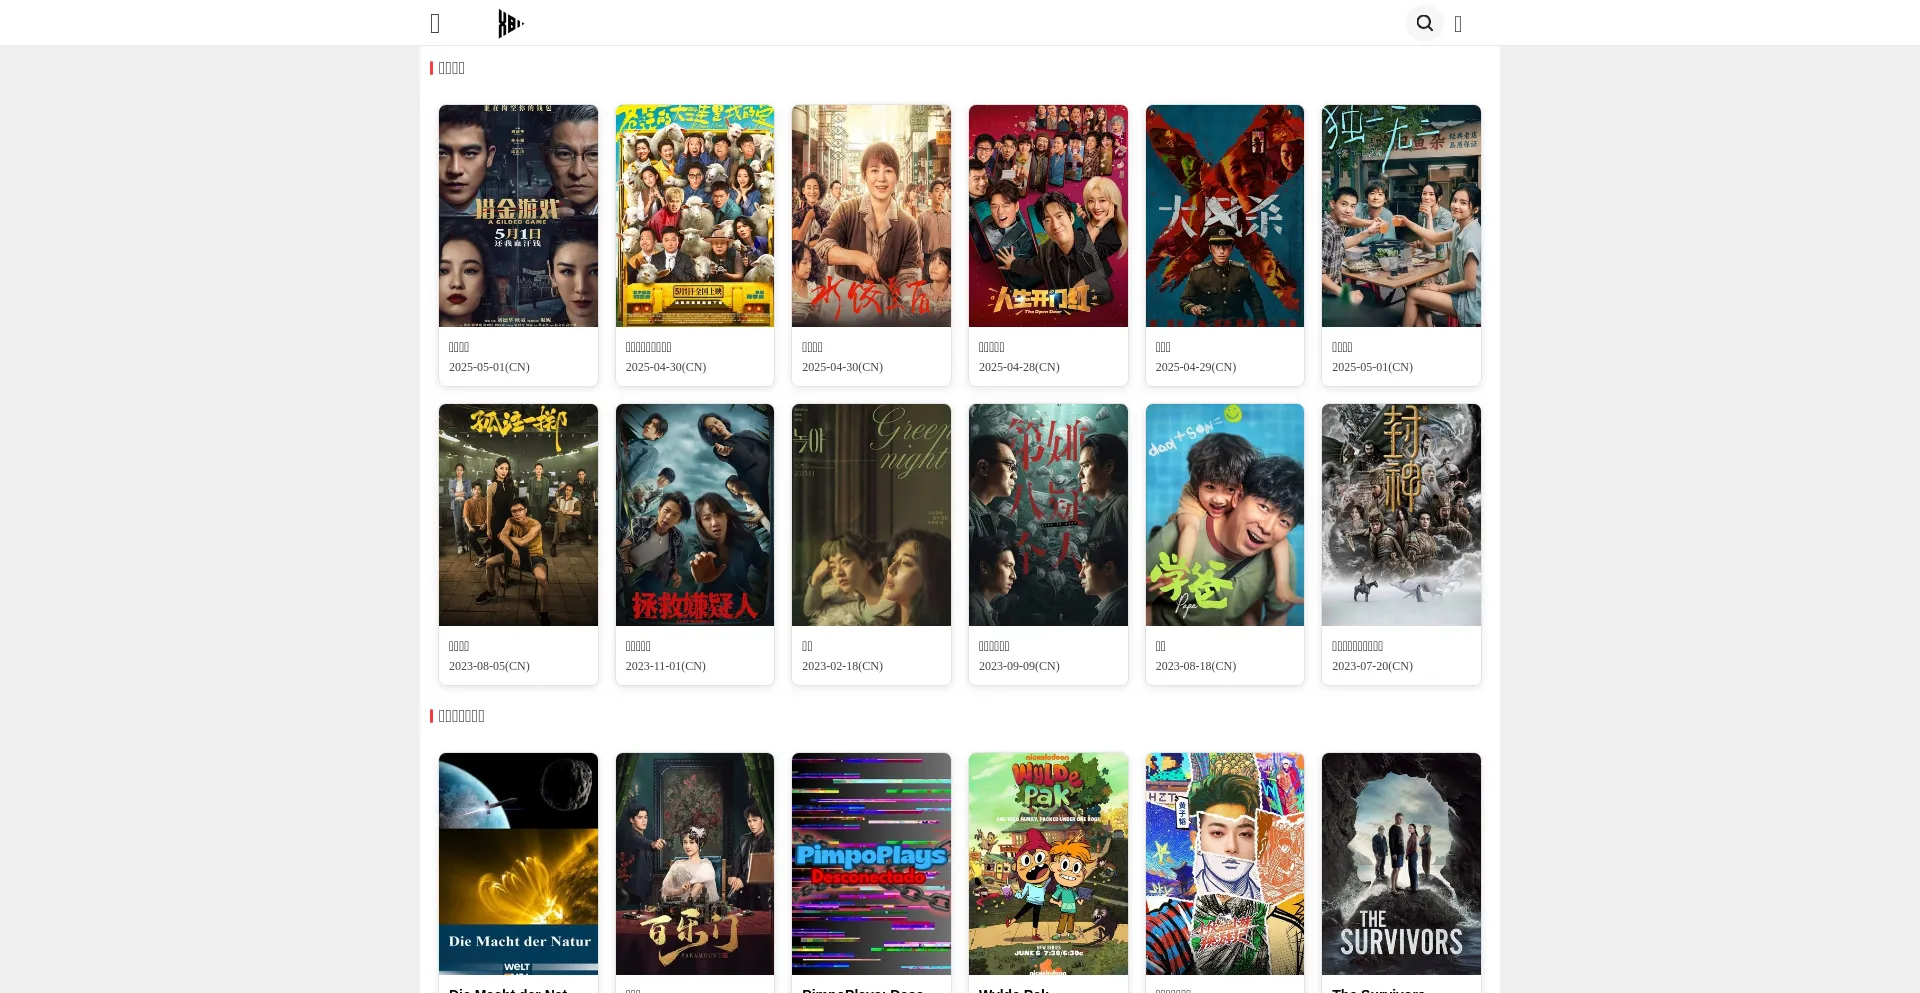Open the "Die Macht der Natur" poster

tap(518, 863)
